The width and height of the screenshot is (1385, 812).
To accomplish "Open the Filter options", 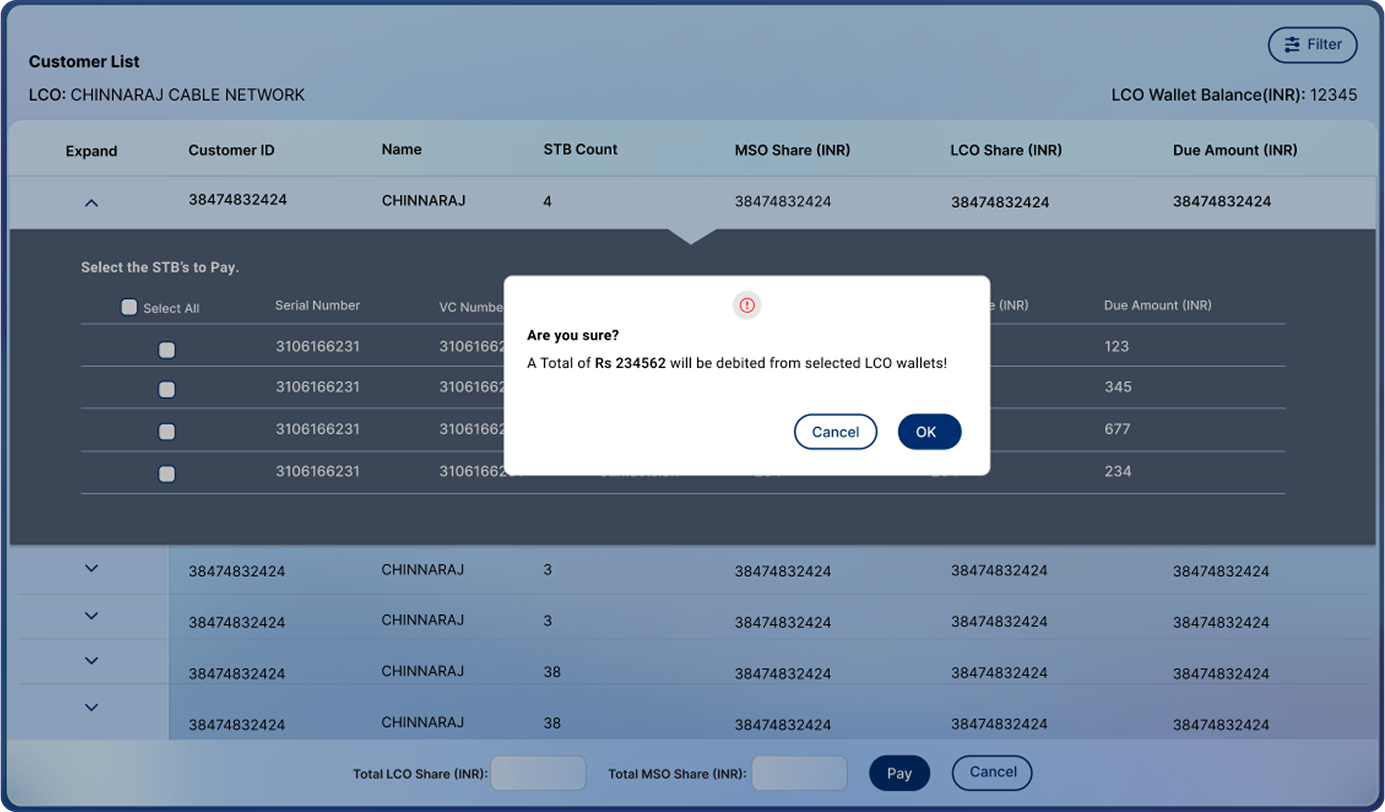I will (1312, 45).
